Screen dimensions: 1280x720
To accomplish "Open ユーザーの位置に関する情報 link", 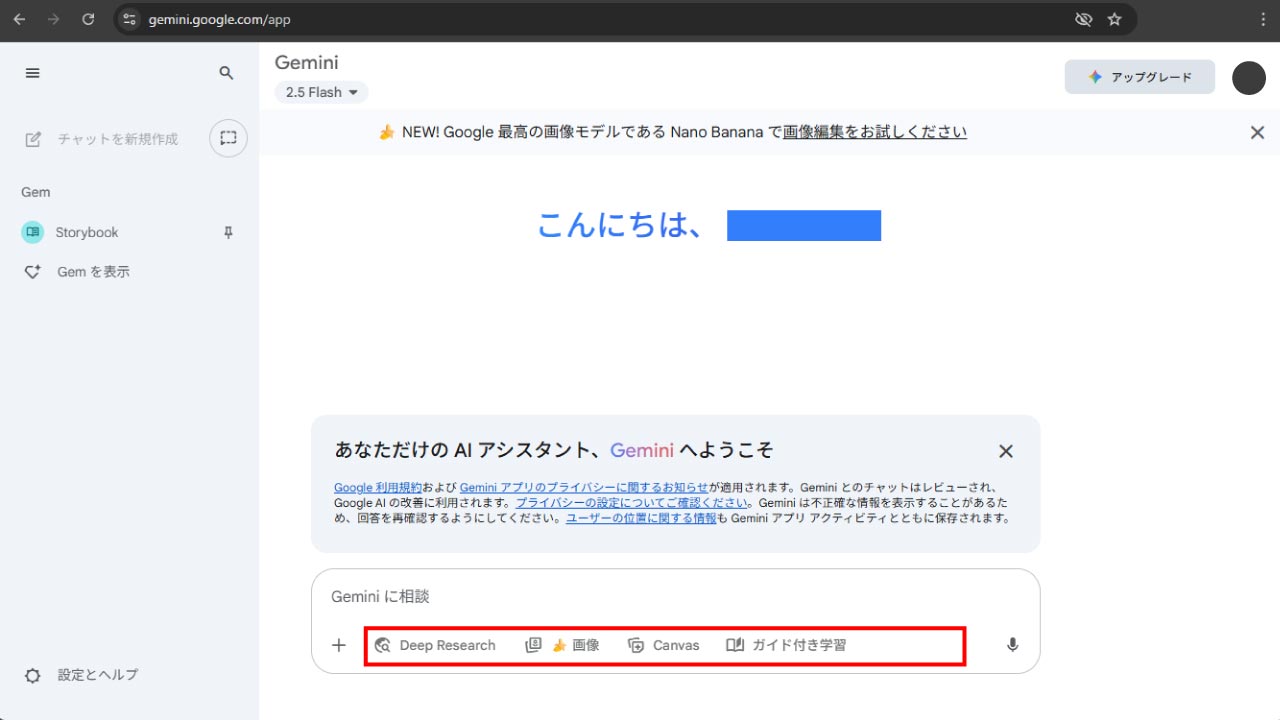I will pos(641,518).
